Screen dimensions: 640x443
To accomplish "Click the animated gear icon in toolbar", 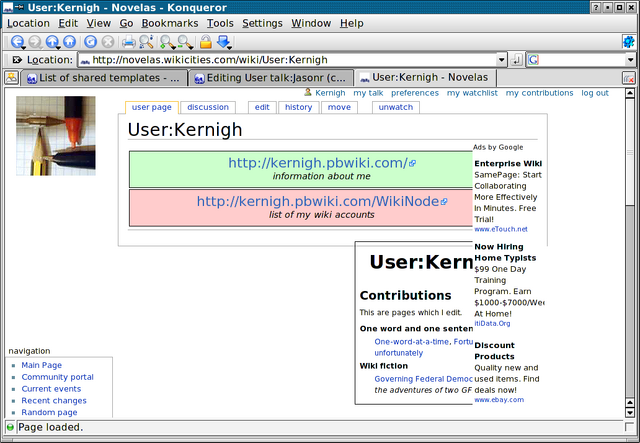I will [629, 41].
